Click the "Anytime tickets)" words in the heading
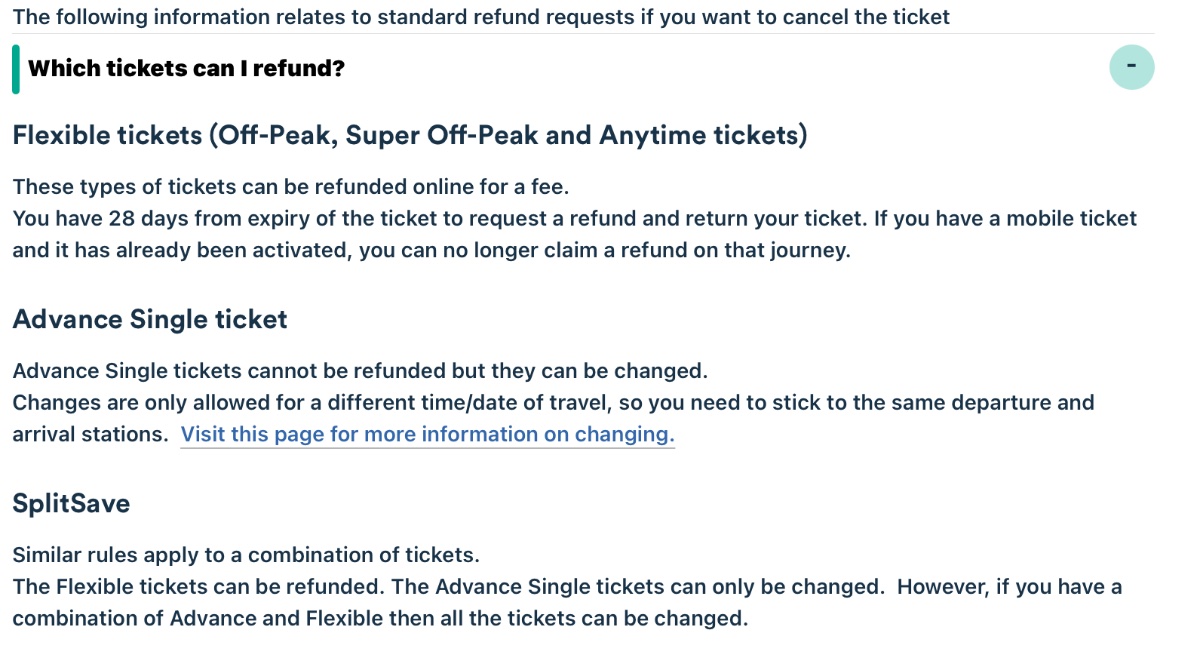The image size is (1200, 670). click(702, 135)
